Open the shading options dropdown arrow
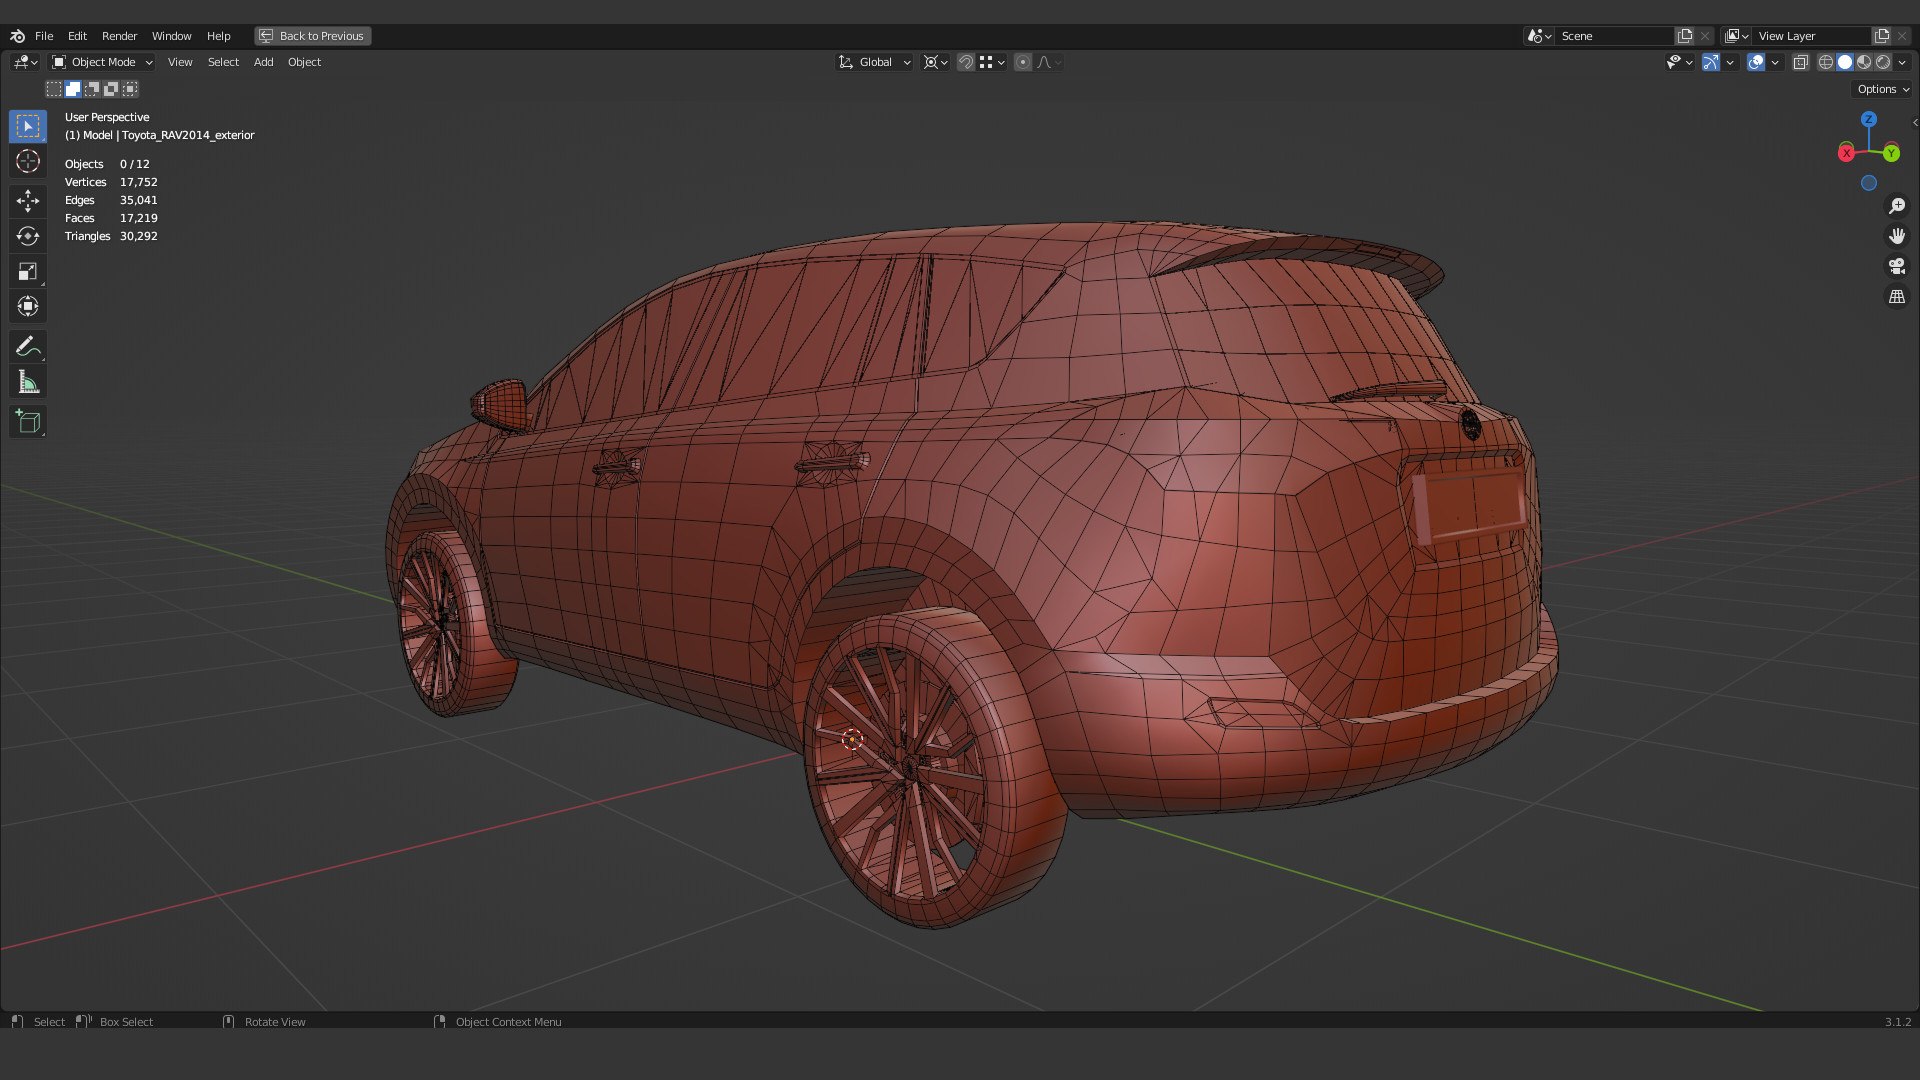This screenshot has width=1920, height=1080. tap(1903, 62)
